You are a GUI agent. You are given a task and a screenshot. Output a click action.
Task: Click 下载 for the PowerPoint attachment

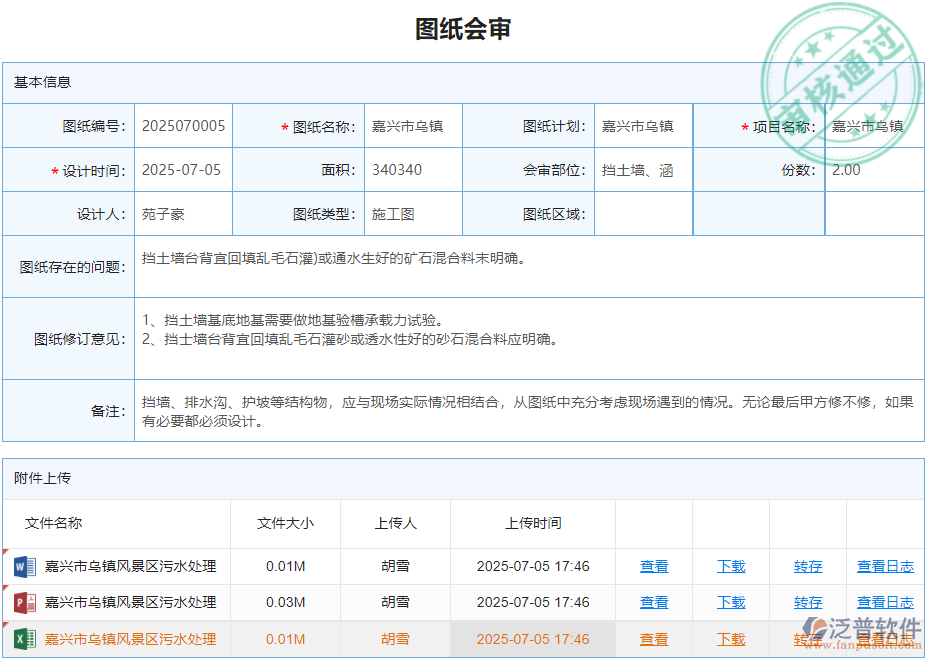tap(731, 602)
